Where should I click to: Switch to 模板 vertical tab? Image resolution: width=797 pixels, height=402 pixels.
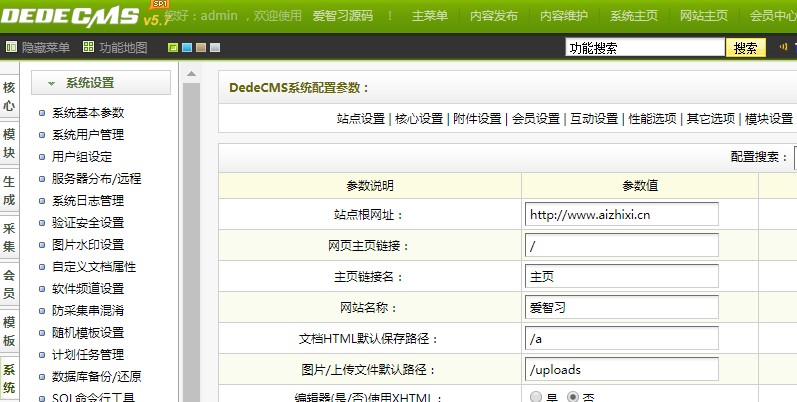tap(9, 331)
